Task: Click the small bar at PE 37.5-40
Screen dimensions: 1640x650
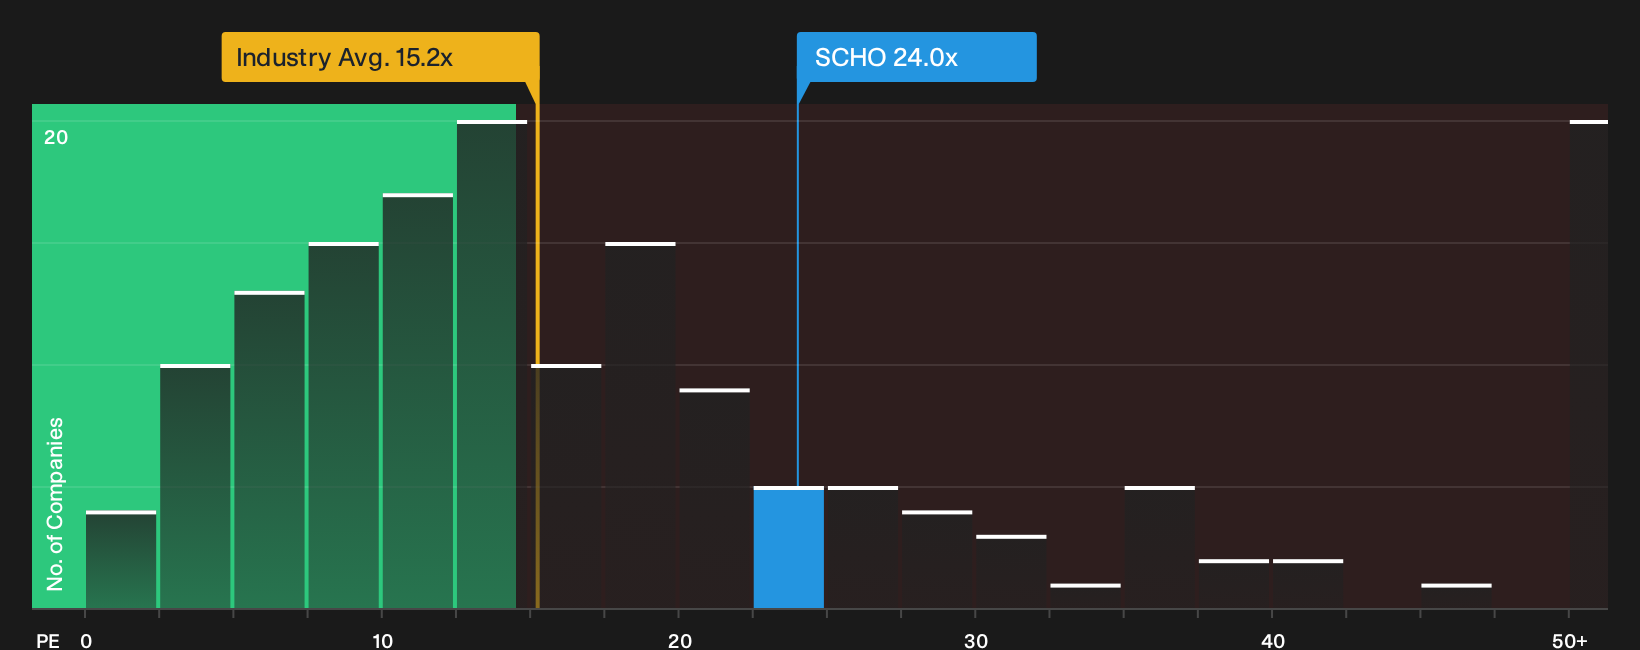Action: 1234,584
